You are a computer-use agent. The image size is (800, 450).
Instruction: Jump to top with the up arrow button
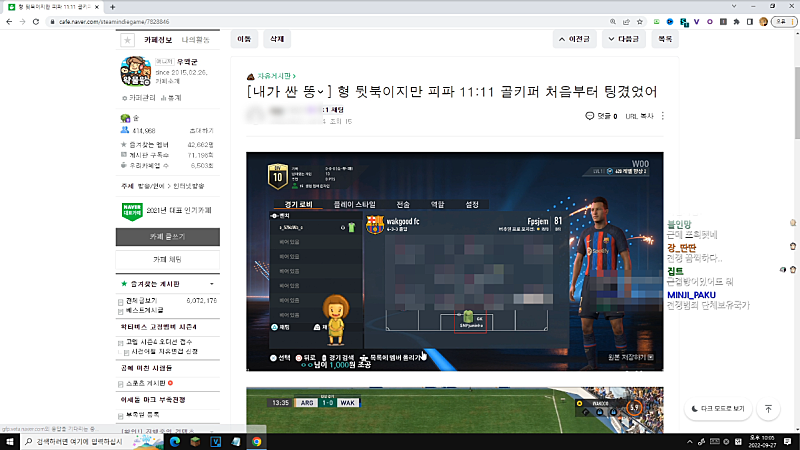768,409
